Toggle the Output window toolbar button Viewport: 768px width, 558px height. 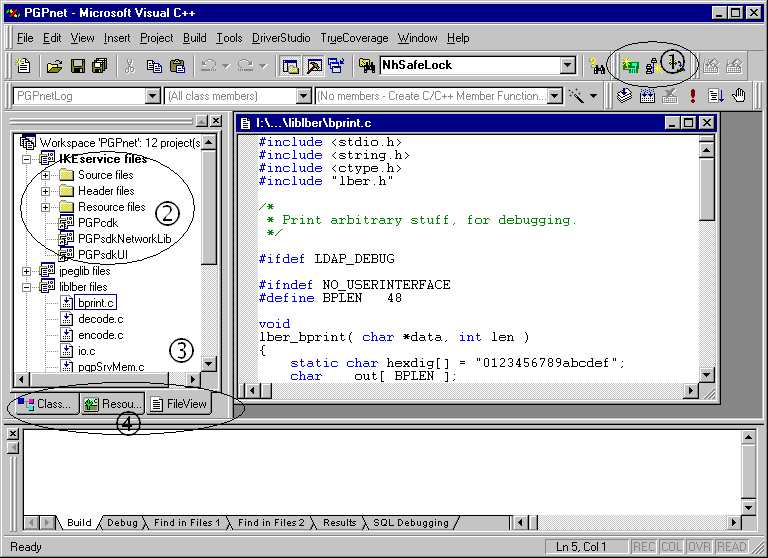click(314, 66)
